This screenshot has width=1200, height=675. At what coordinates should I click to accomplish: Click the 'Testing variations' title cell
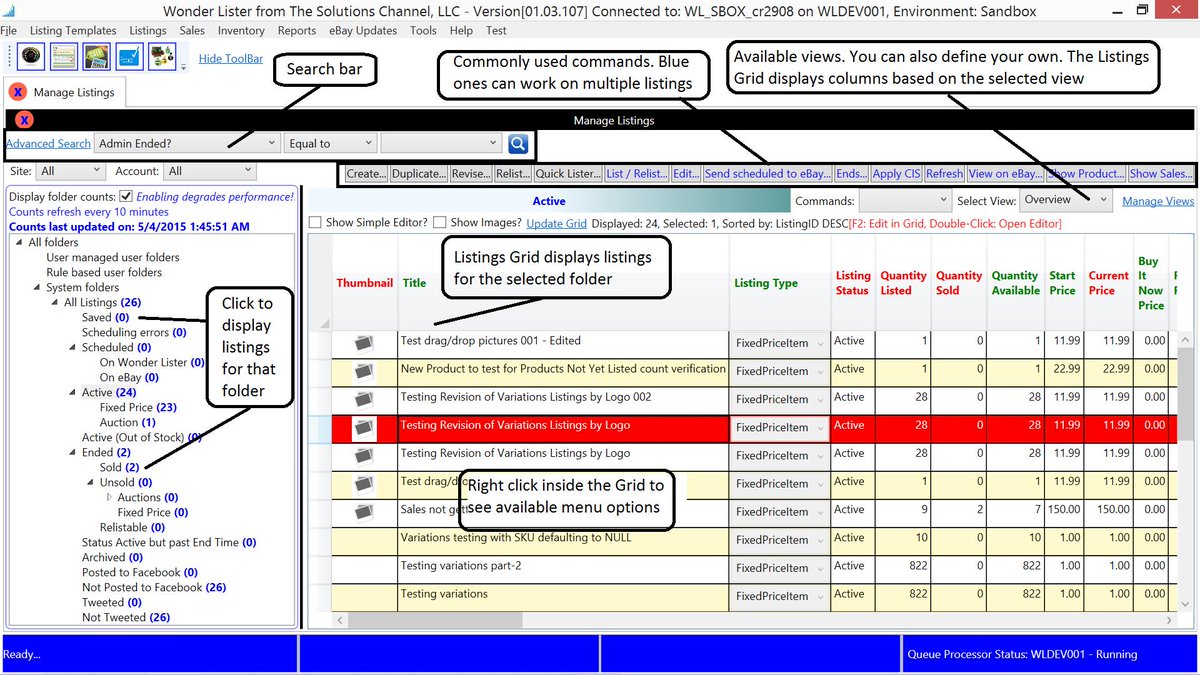[563, 596]
